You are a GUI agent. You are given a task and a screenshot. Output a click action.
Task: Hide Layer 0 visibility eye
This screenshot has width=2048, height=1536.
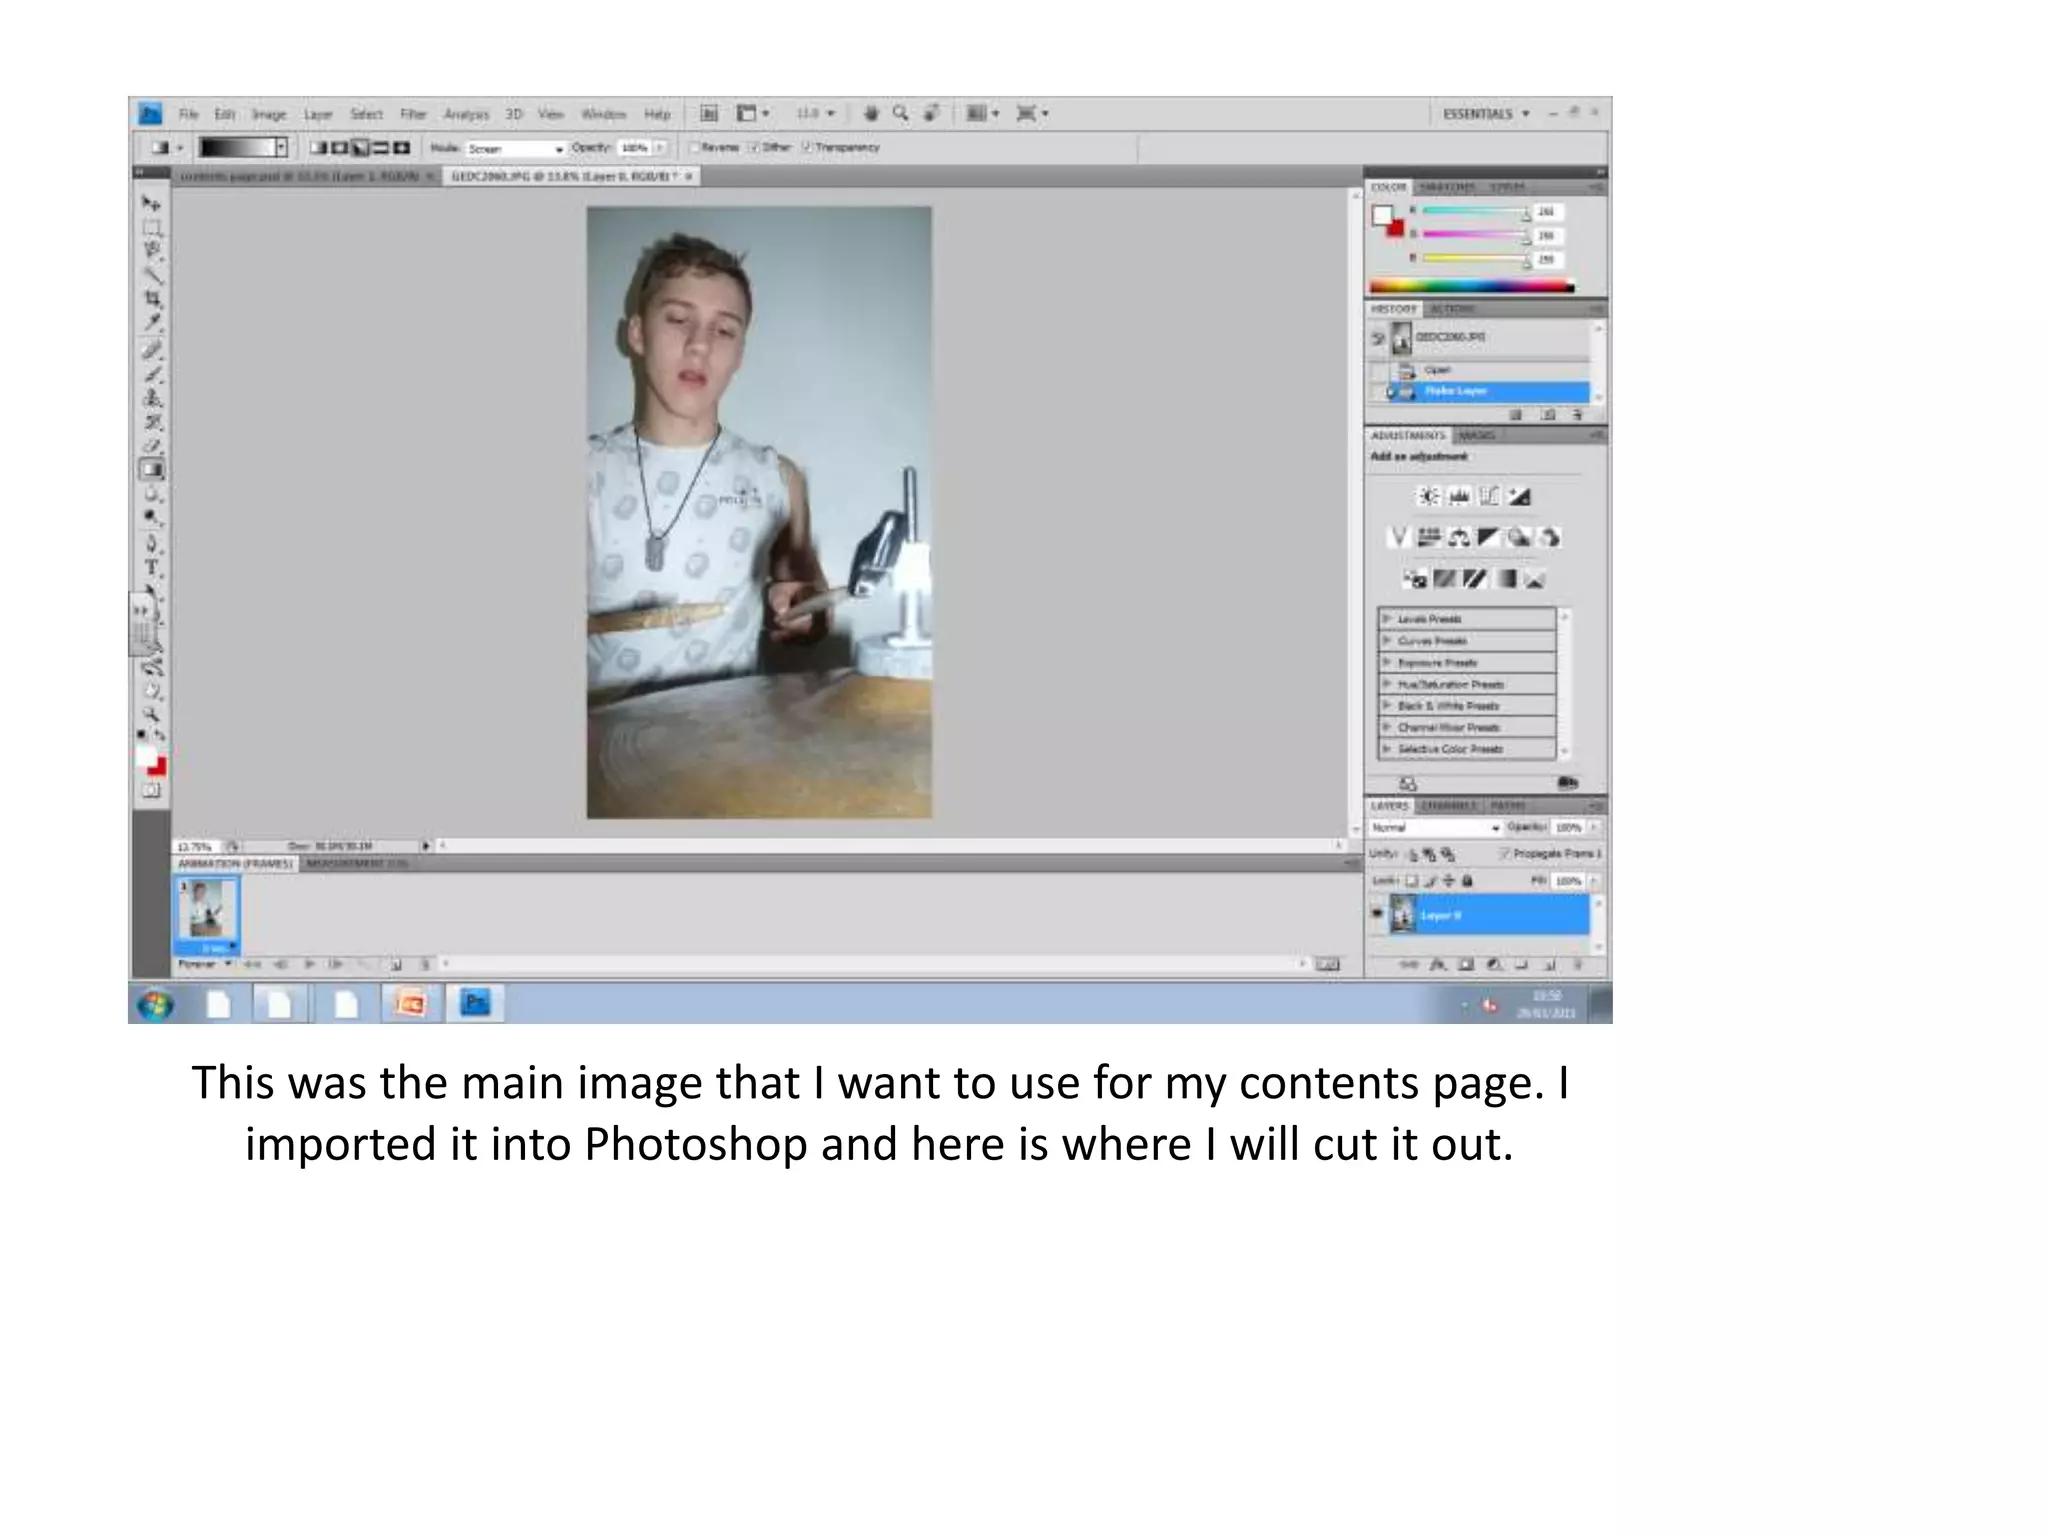[x=1377, y=914]
